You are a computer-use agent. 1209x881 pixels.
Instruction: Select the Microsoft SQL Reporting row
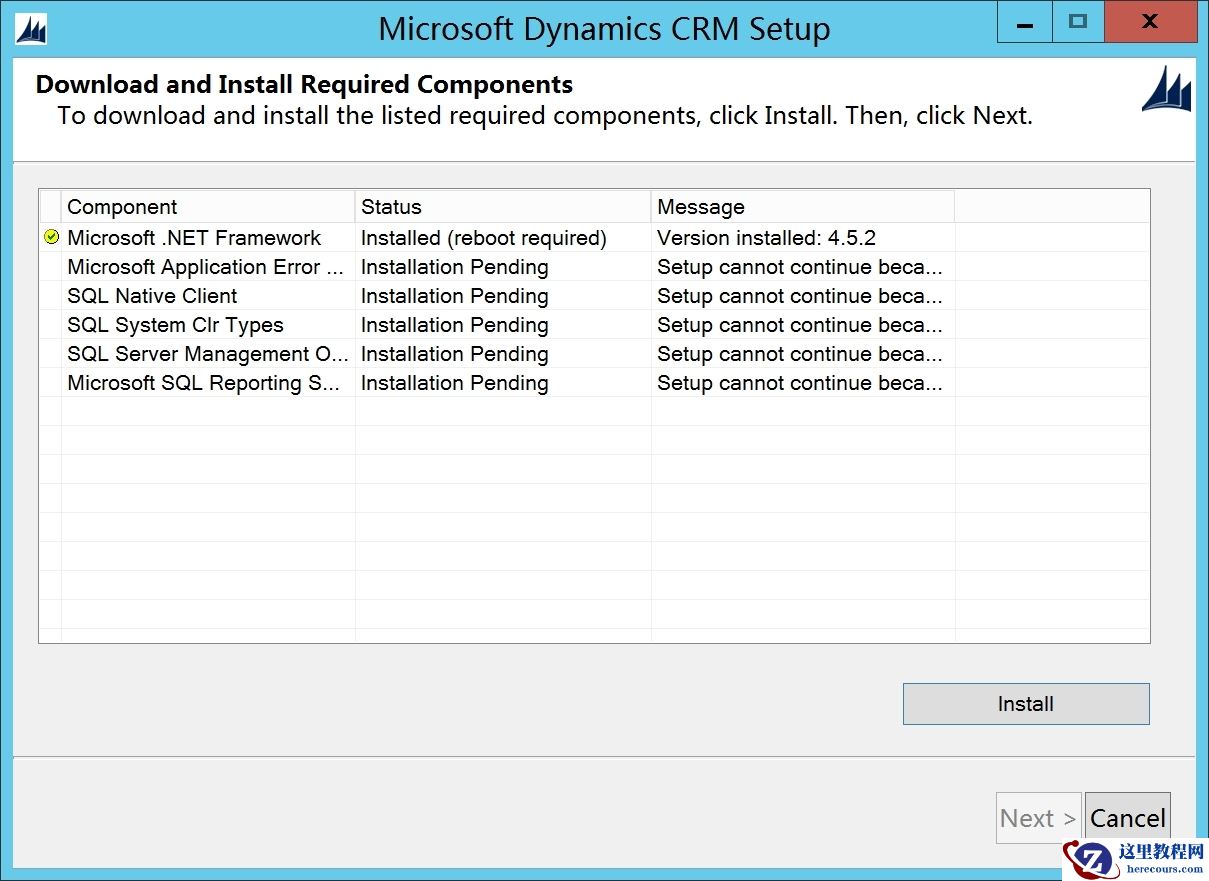(202, 382)
